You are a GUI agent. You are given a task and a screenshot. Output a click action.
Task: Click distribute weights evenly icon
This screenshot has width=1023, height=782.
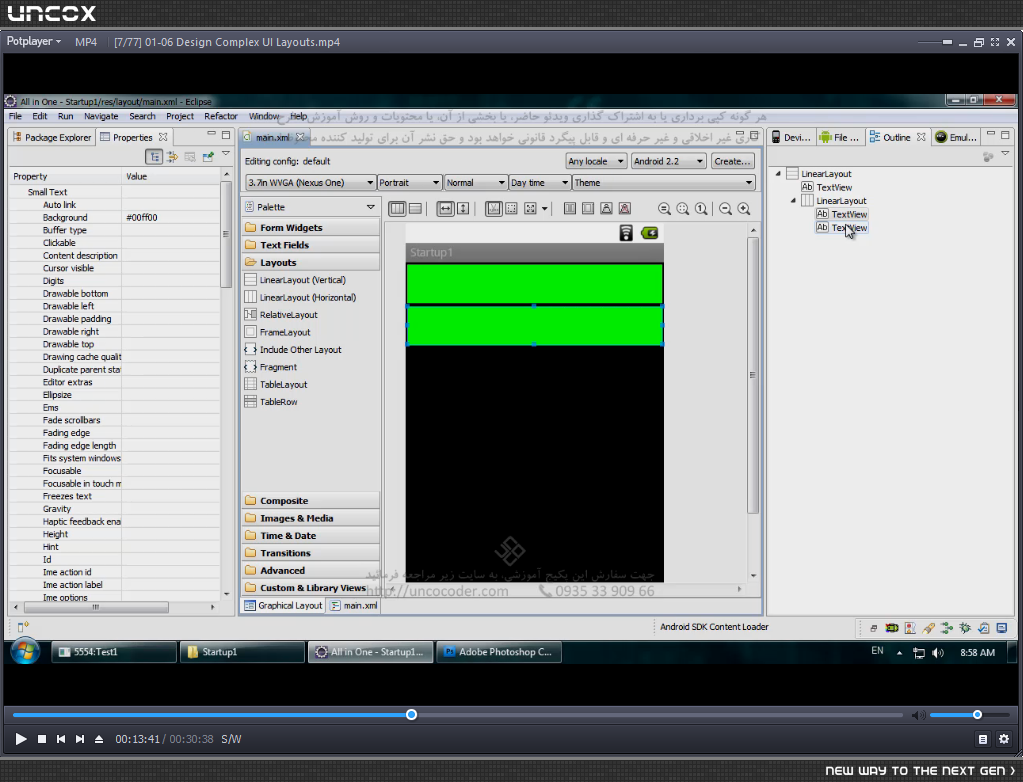(x=570, y=209)
